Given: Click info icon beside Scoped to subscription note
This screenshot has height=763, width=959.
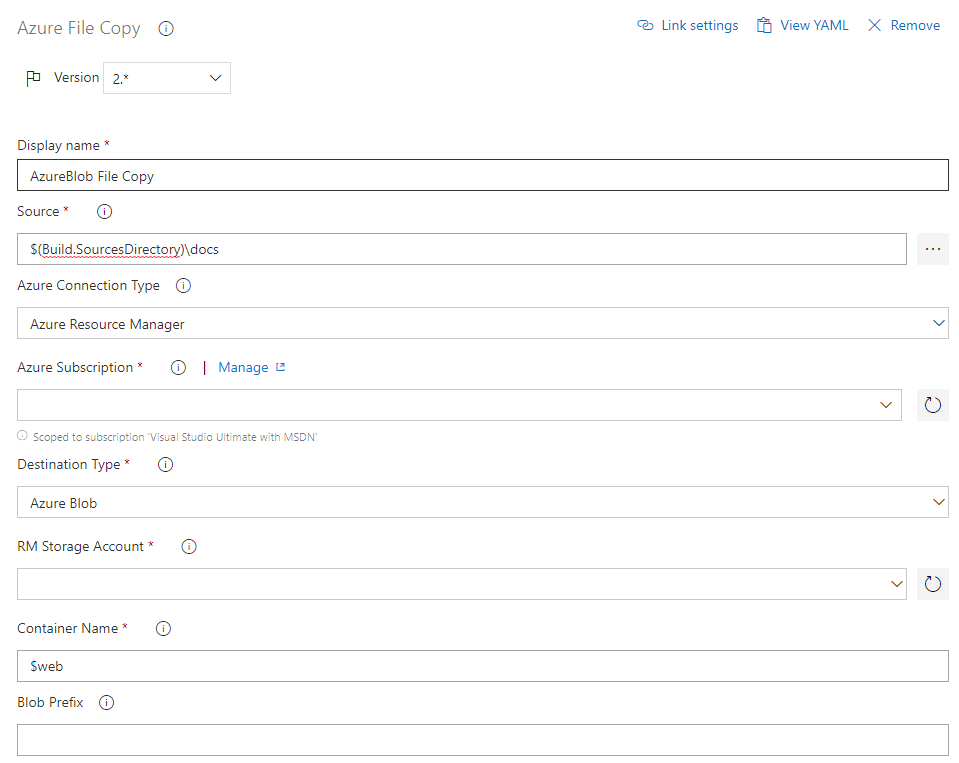Looking at the screenshot, I should coord(22,436).
